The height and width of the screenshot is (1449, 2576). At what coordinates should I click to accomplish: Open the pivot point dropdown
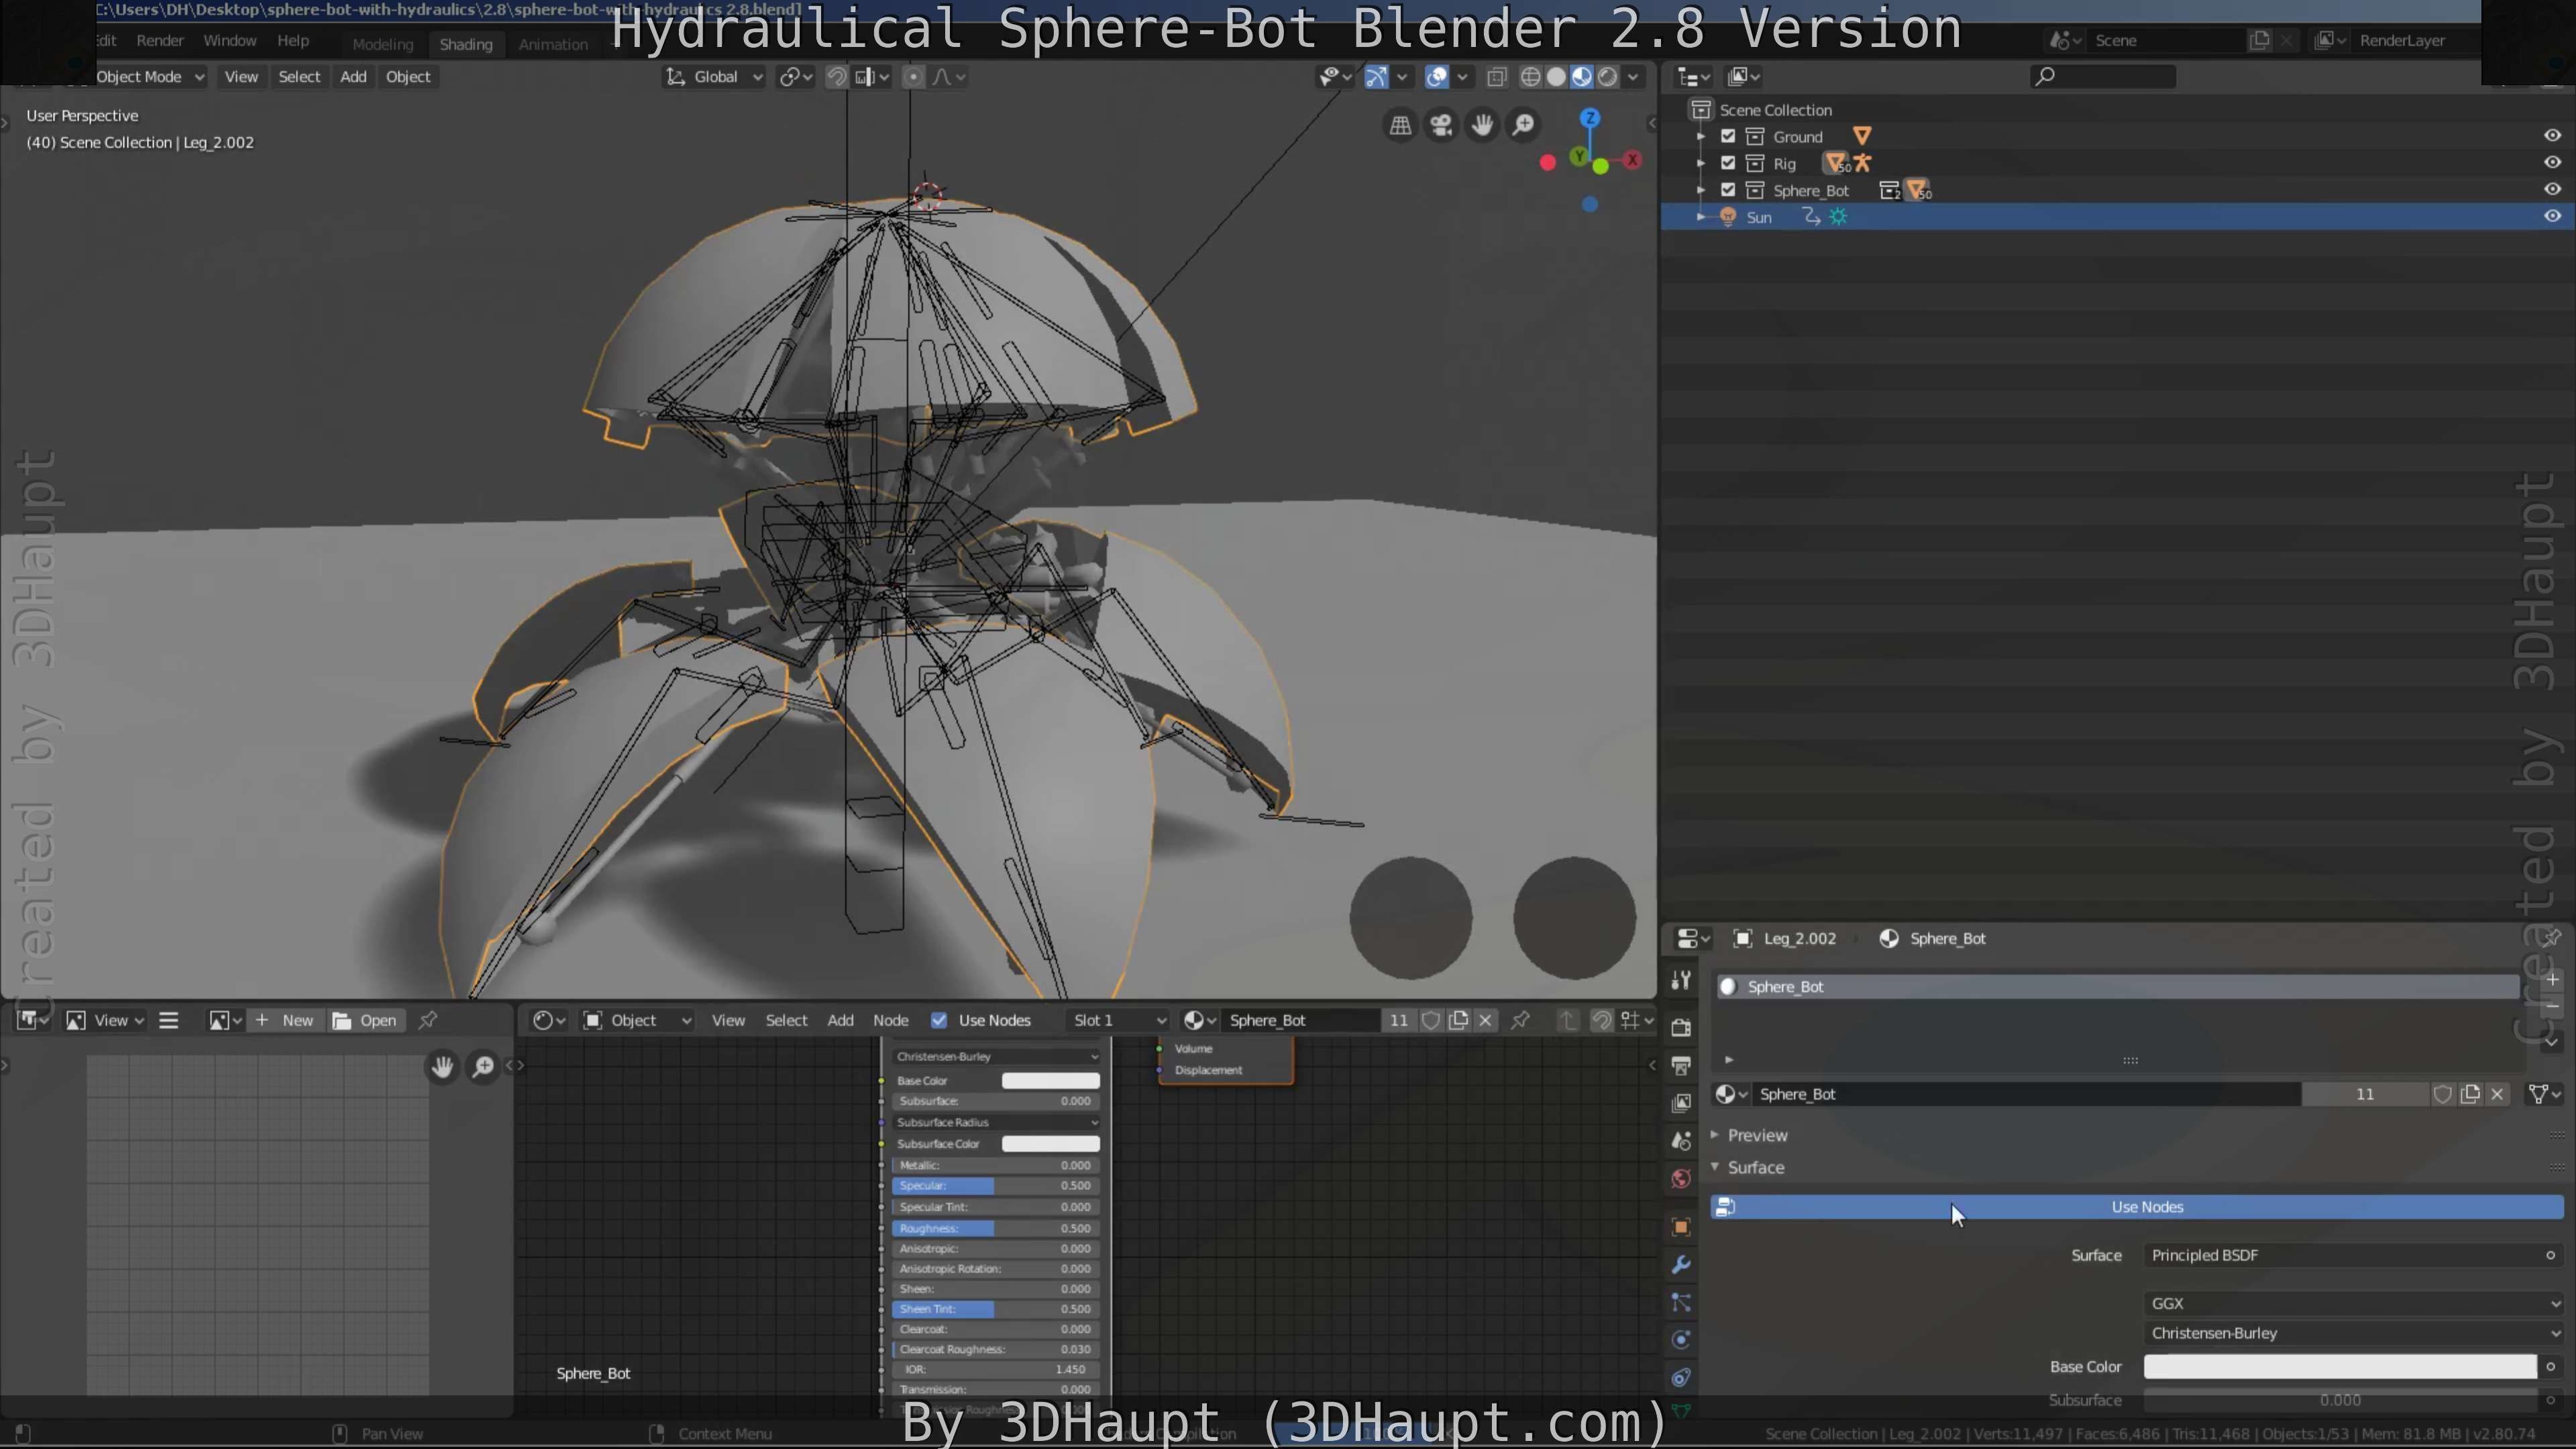point(797,77)
